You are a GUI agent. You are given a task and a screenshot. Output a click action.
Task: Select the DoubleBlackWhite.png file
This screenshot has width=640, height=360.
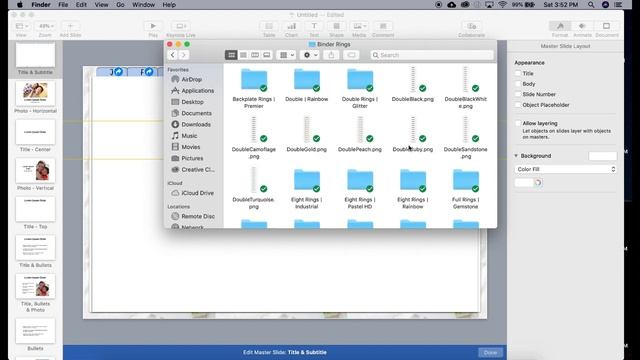[x=465, y=80]
